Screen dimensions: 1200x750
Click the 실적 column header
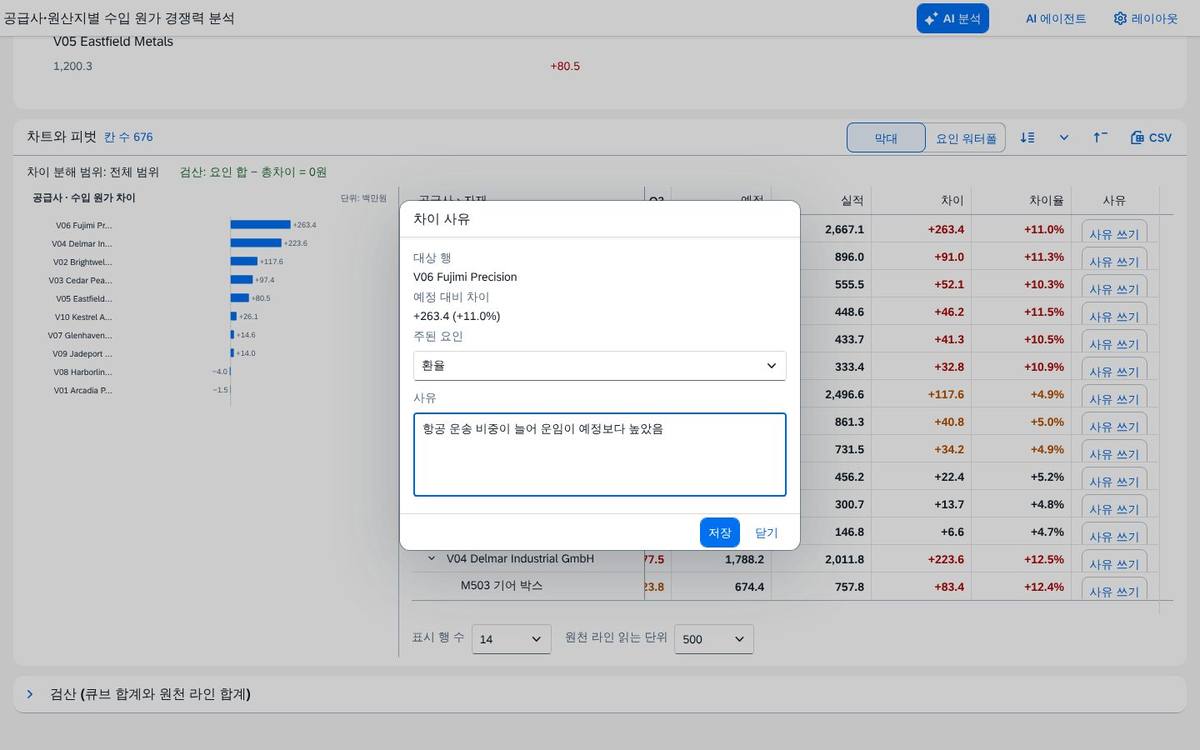click(852, 201)
